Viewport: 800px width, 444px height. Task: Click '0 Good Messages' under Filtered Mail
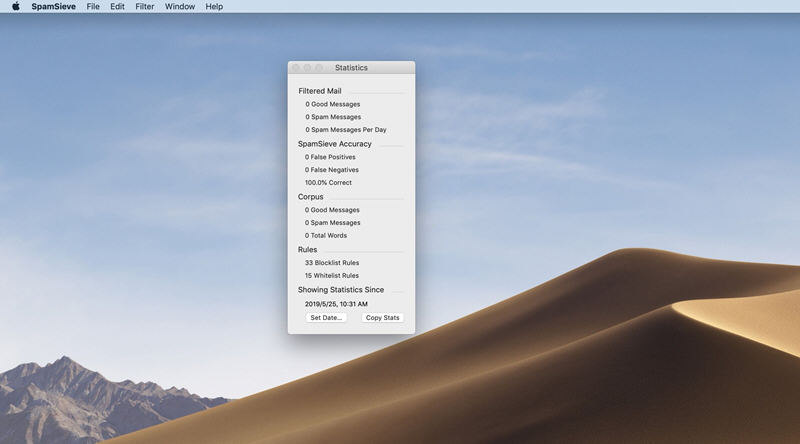pyautogui.click(x=333, y=104)
